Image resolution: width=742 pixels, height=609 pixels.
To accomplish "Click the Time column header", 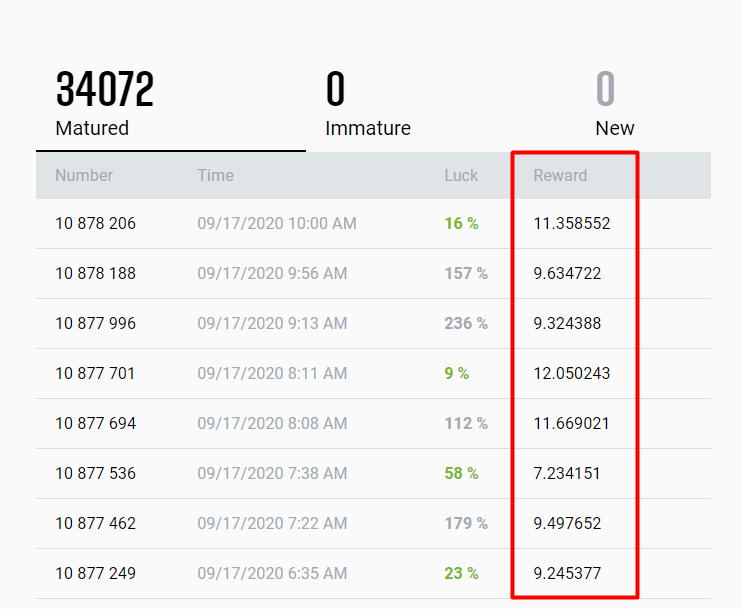I will [215, 175].
